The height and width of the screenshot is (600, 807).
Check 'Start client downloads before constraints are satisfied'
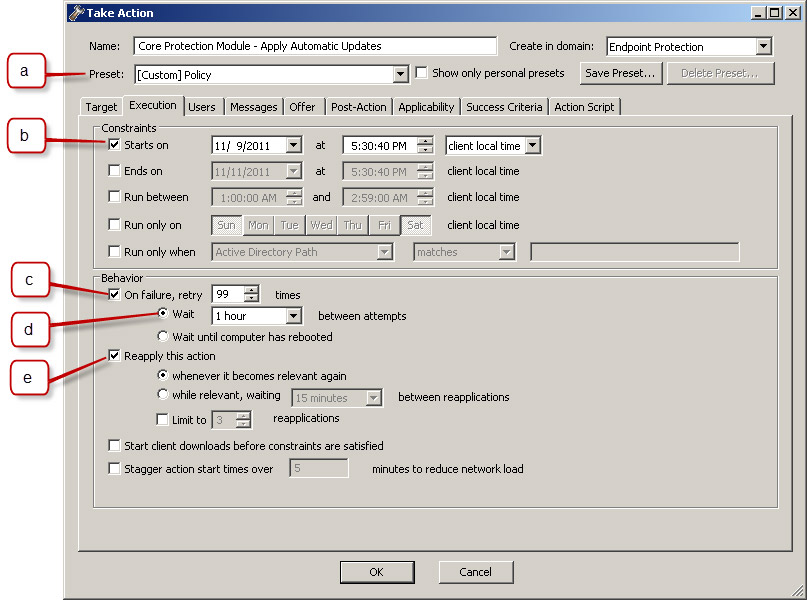click(x=114, y=445)
